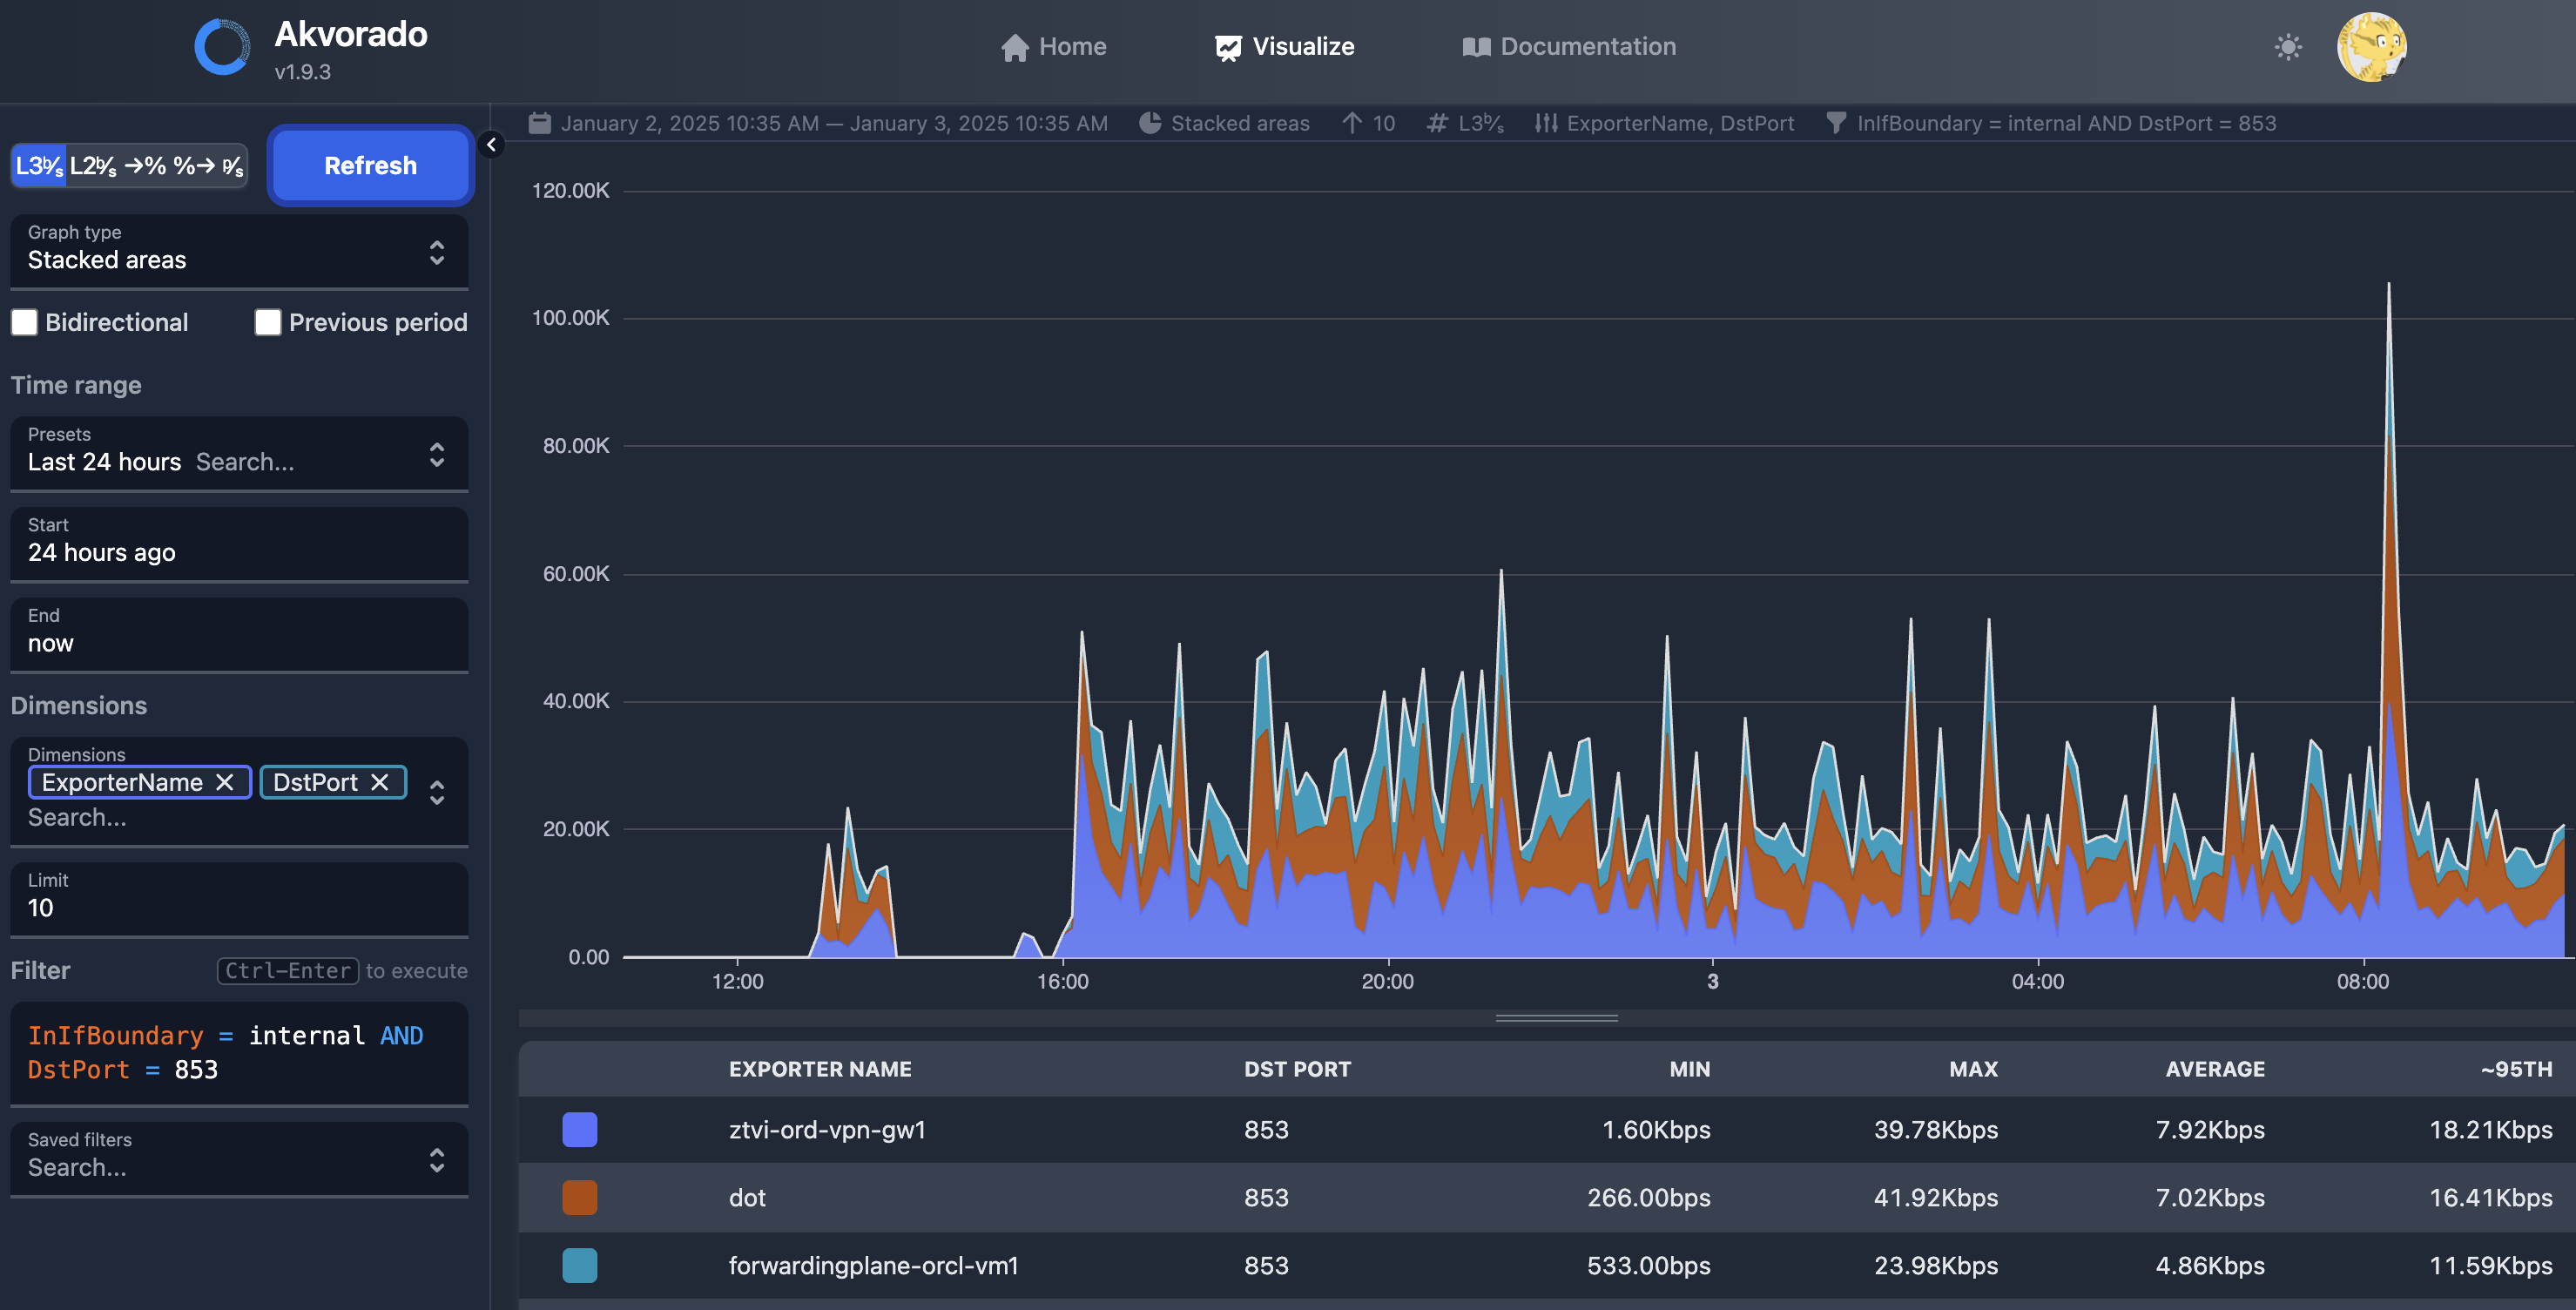
Task: Select L3 bits per second units
Action: 39,166
